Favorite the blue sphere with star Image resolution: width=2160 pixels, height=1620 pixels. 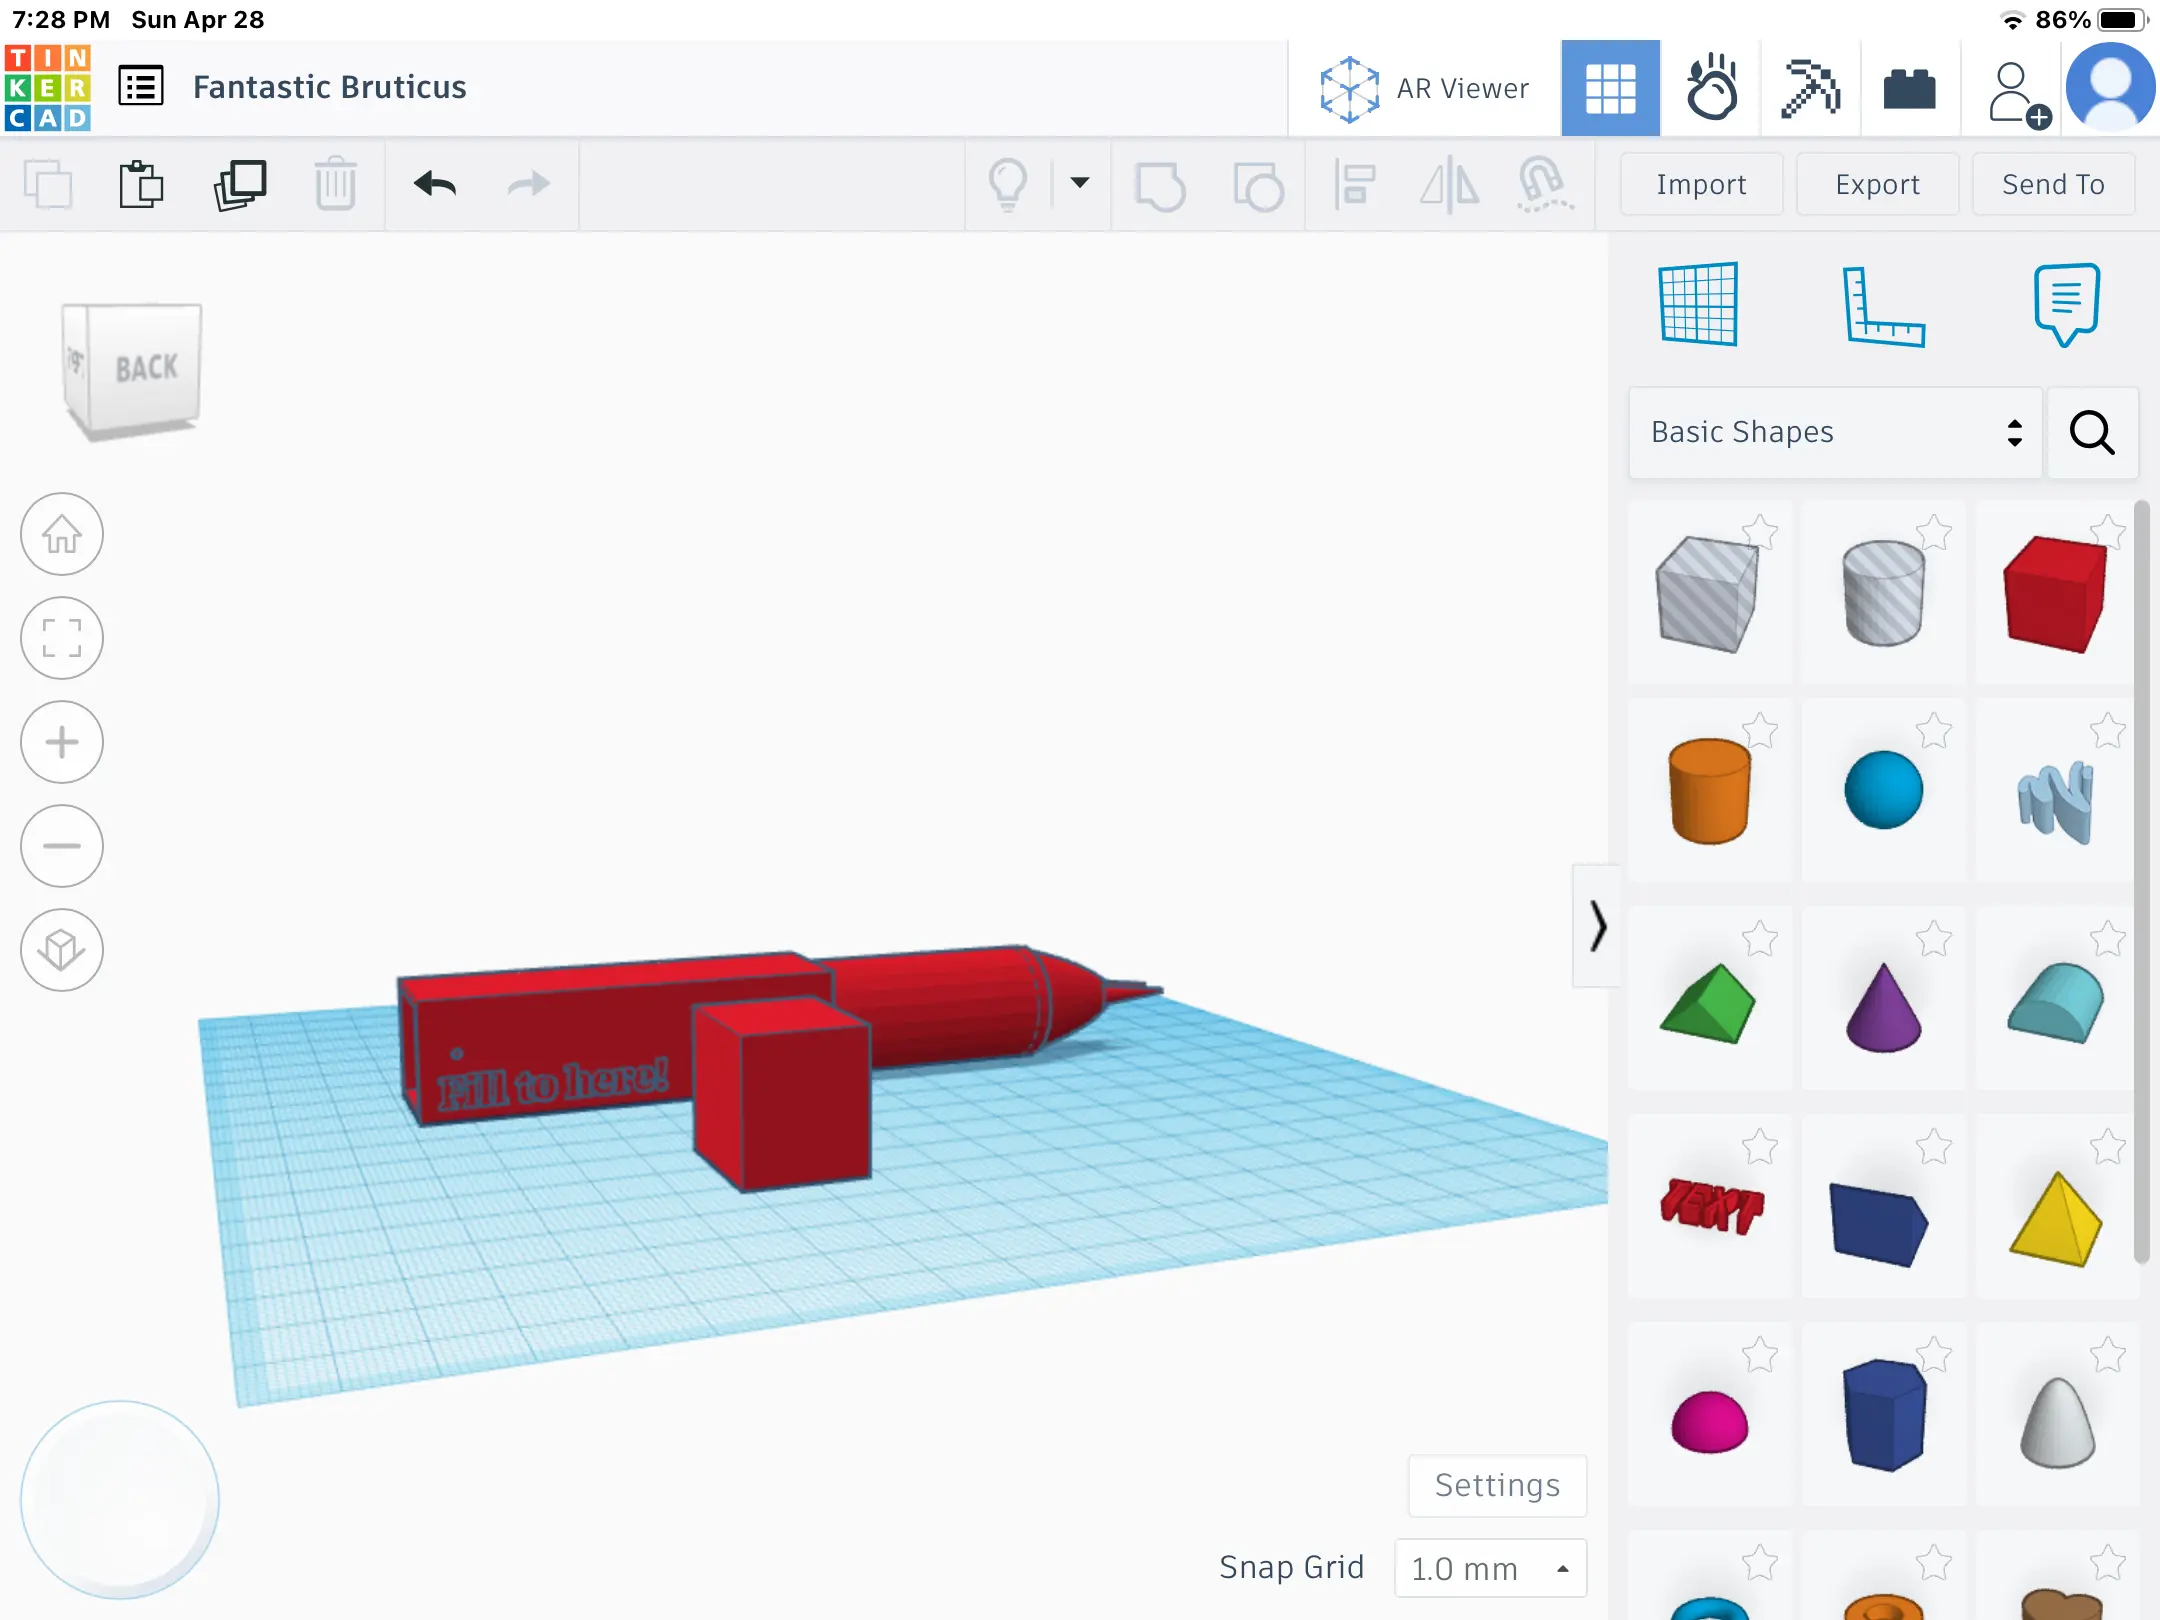[1934, 730]
